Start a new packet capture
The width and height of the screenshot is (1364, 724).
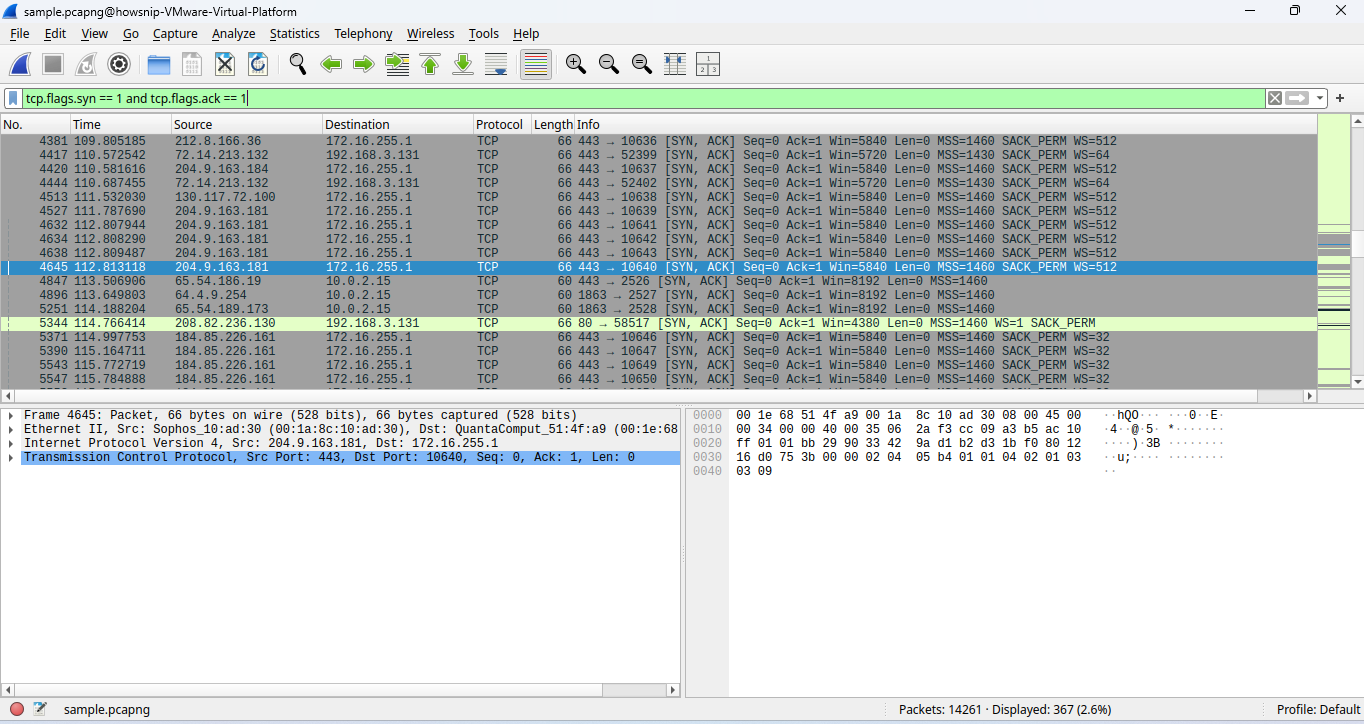pyautogui.click(x=20, y=64)
